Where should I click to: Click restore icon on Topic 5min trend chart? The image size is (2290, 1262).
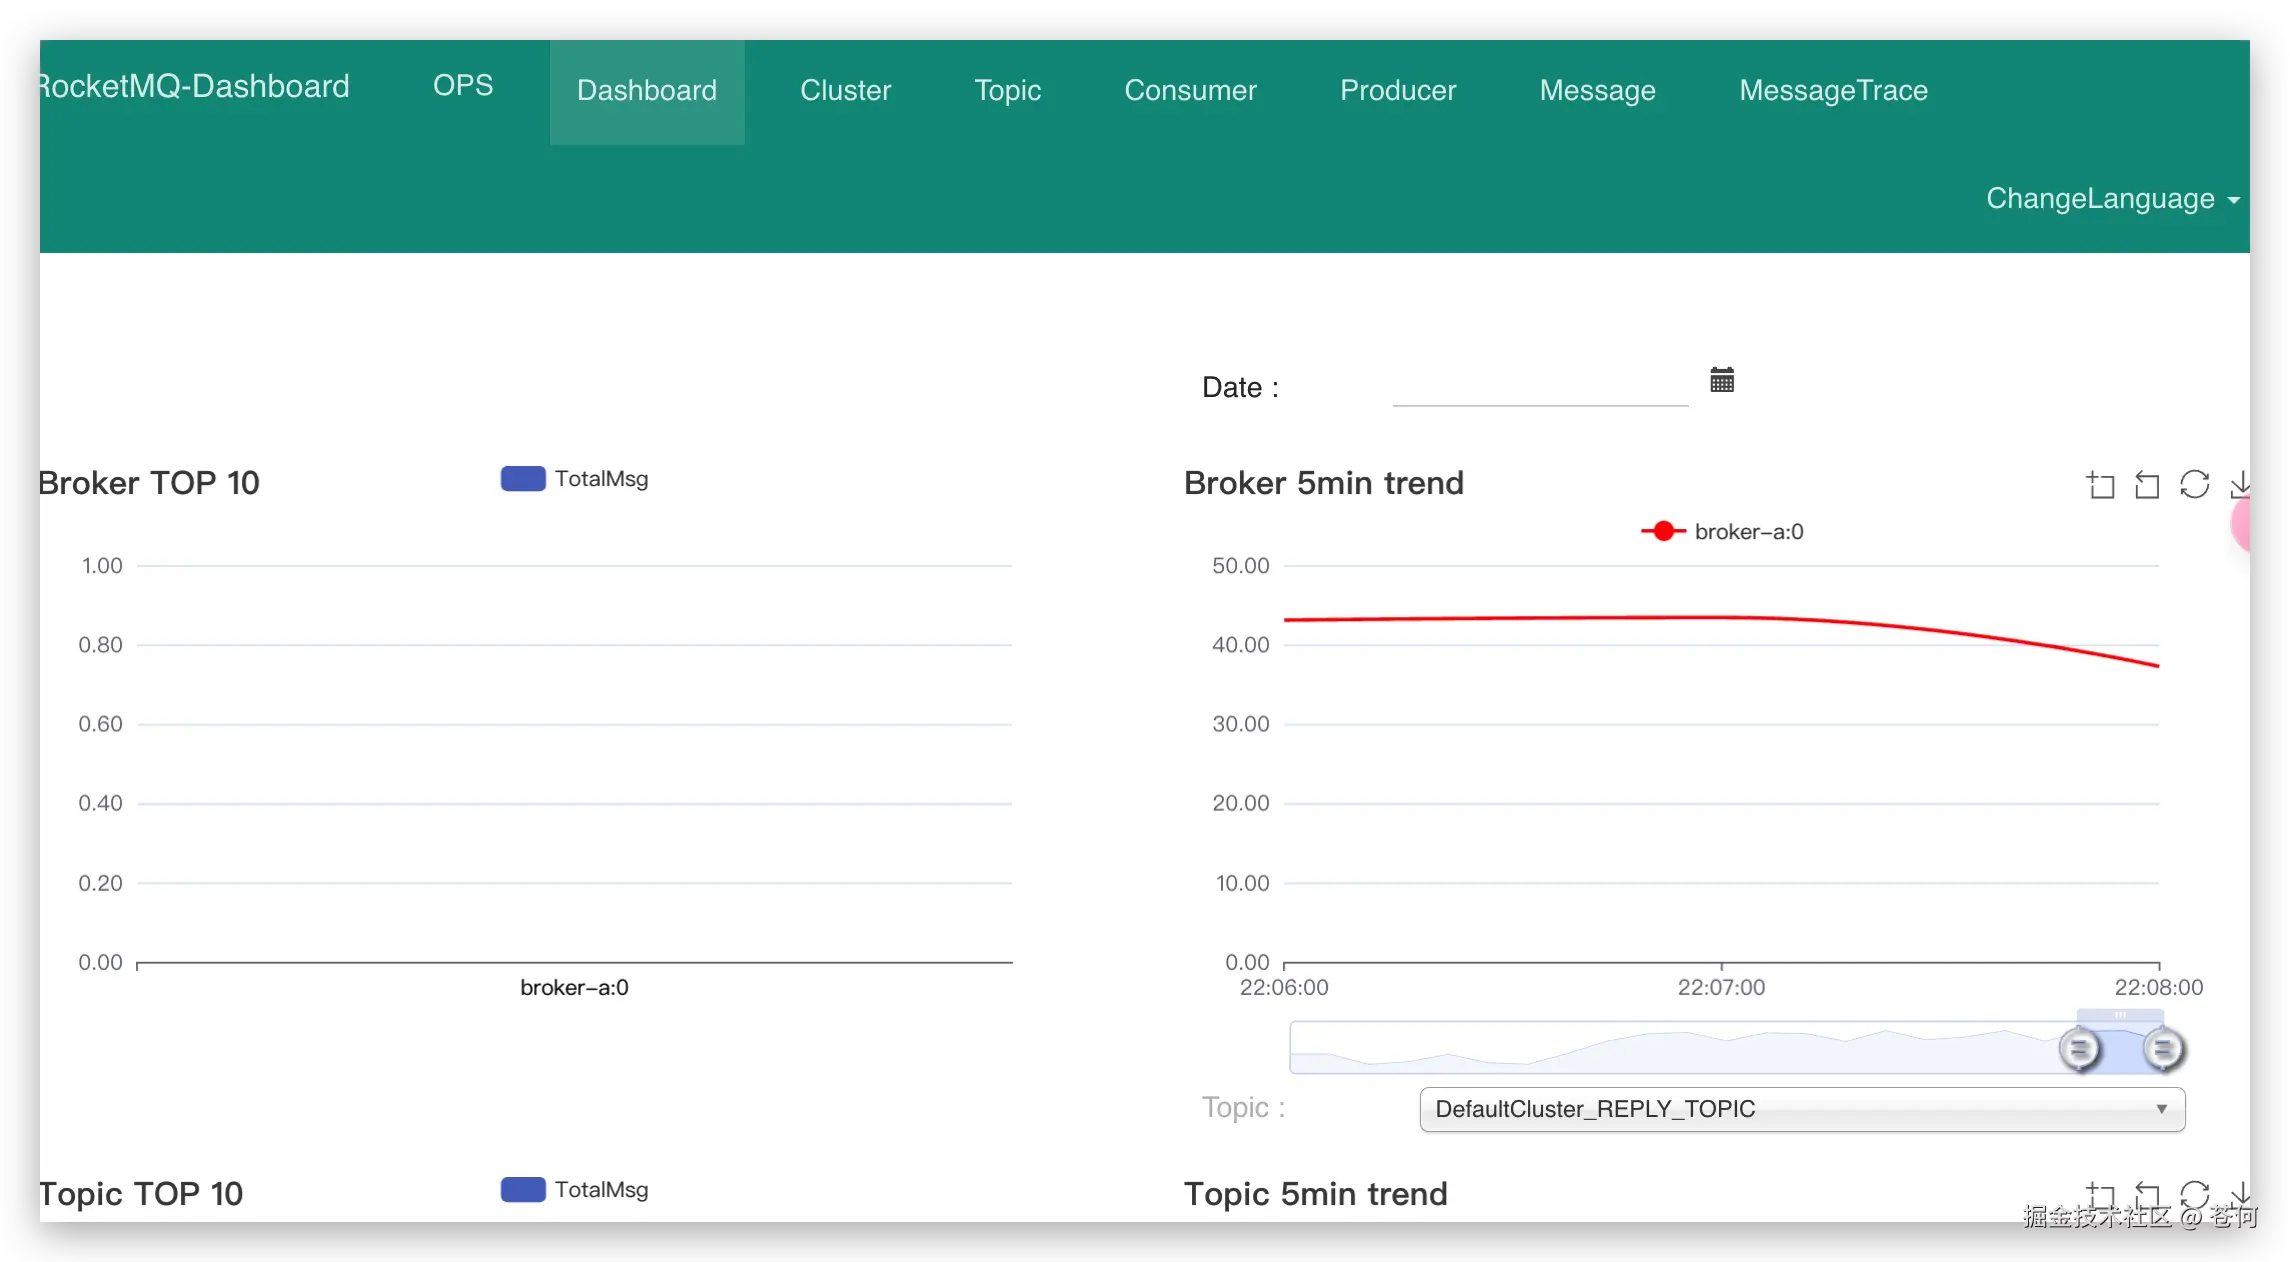pyautogui.click(x=2194, y=1194)
